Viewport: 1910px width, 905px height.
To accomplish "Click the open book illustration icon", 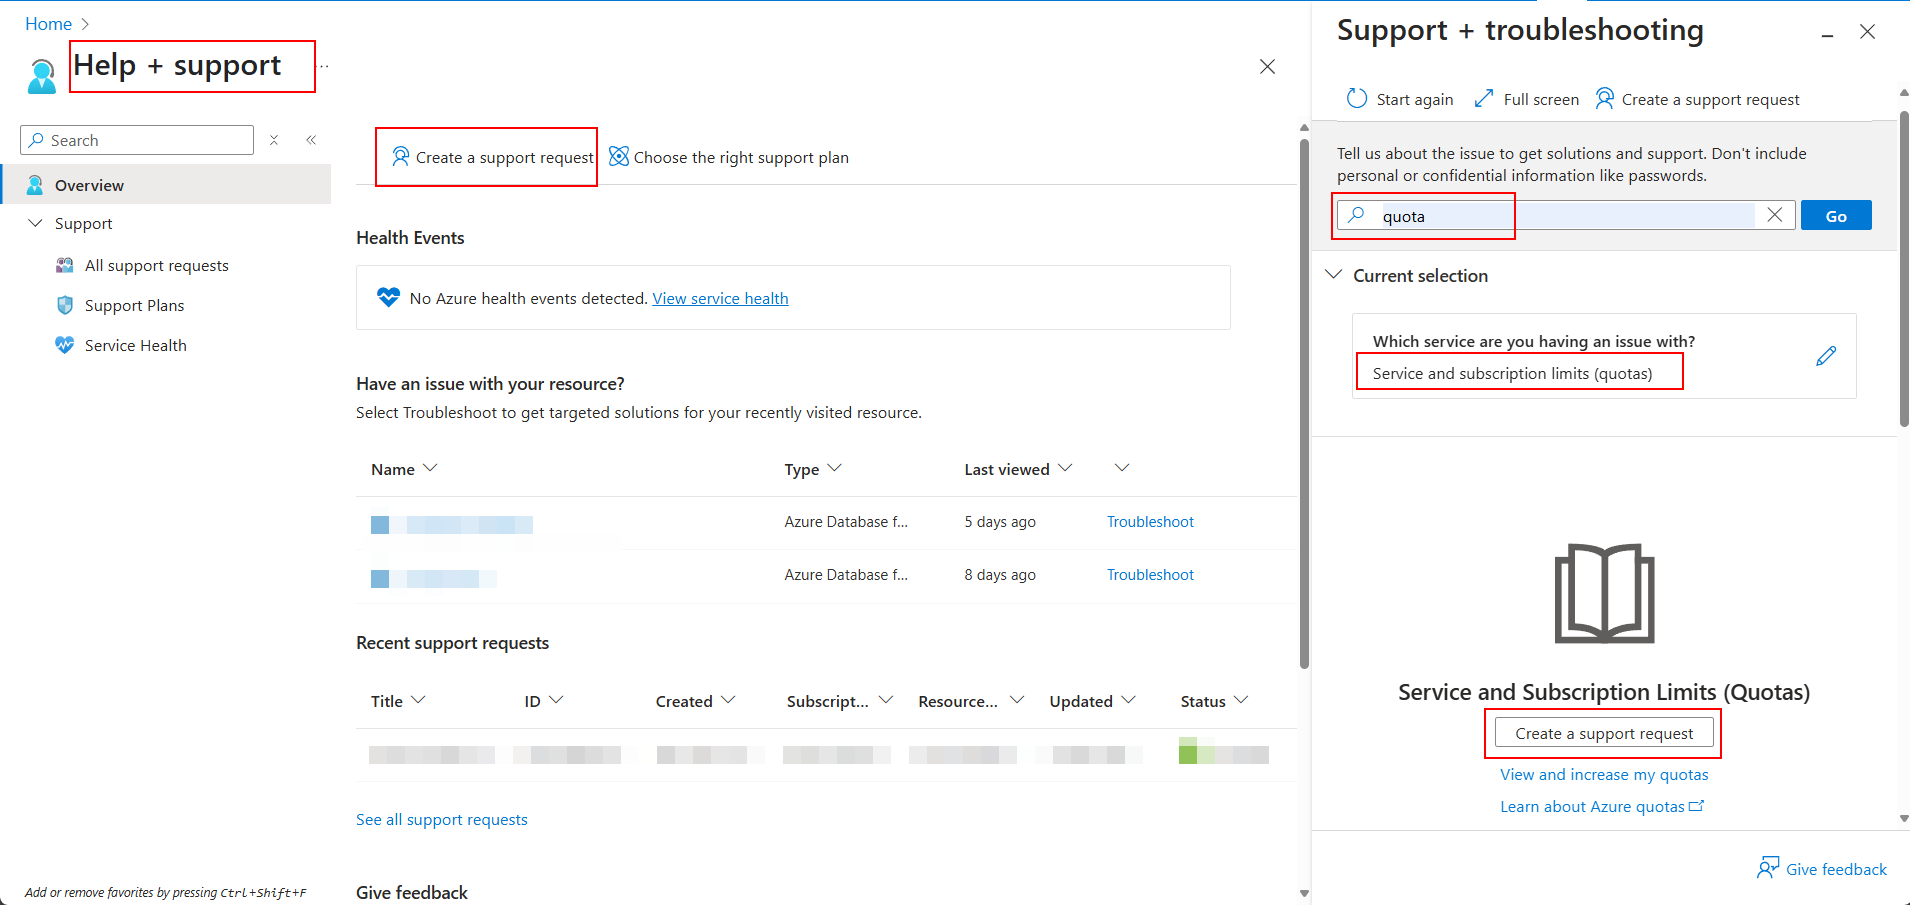I will click(1604, 594).
